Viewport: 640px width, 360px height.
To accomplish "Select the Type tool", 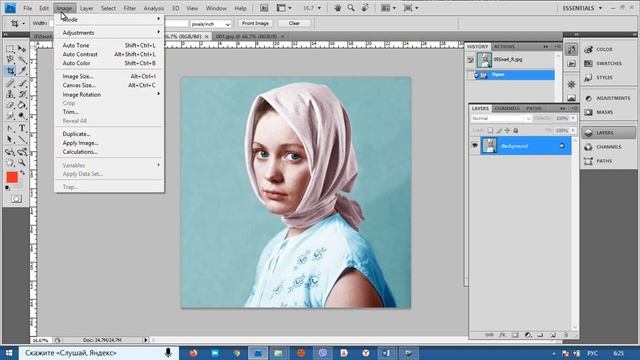I will click(x=22, y=129).
